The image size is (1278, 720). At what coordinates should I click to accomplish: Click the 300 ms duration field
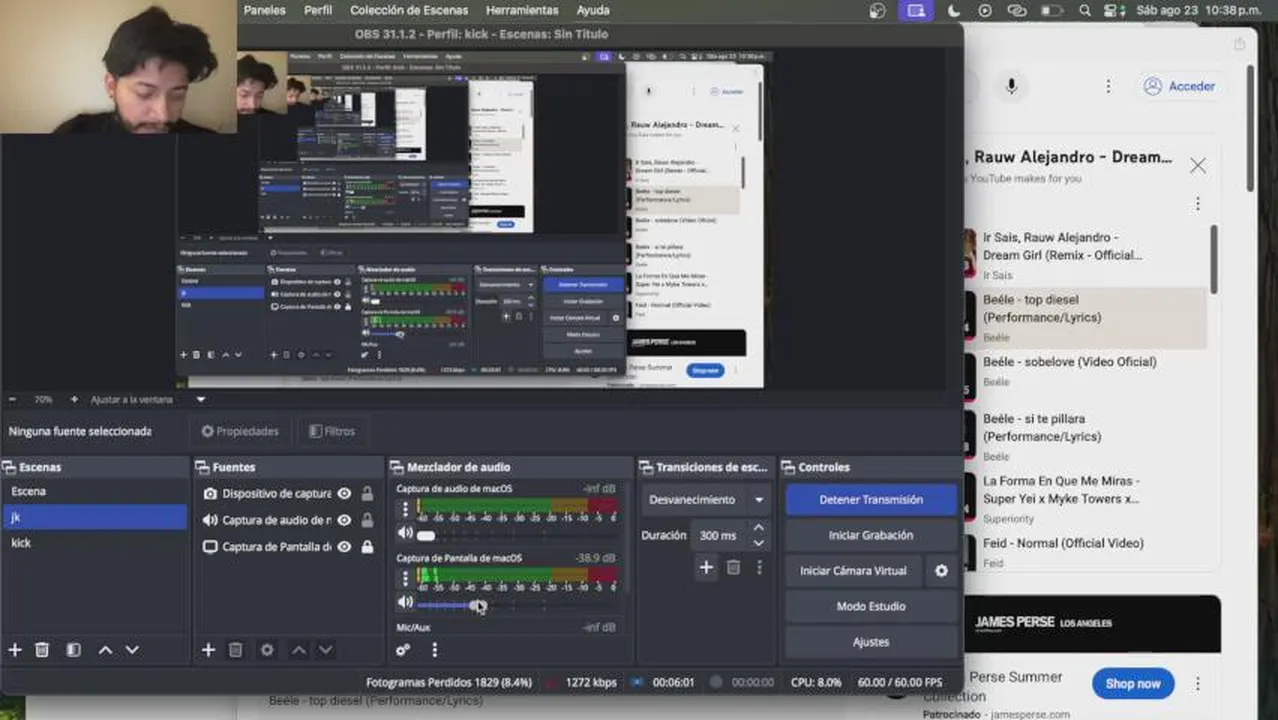[718, 535]
